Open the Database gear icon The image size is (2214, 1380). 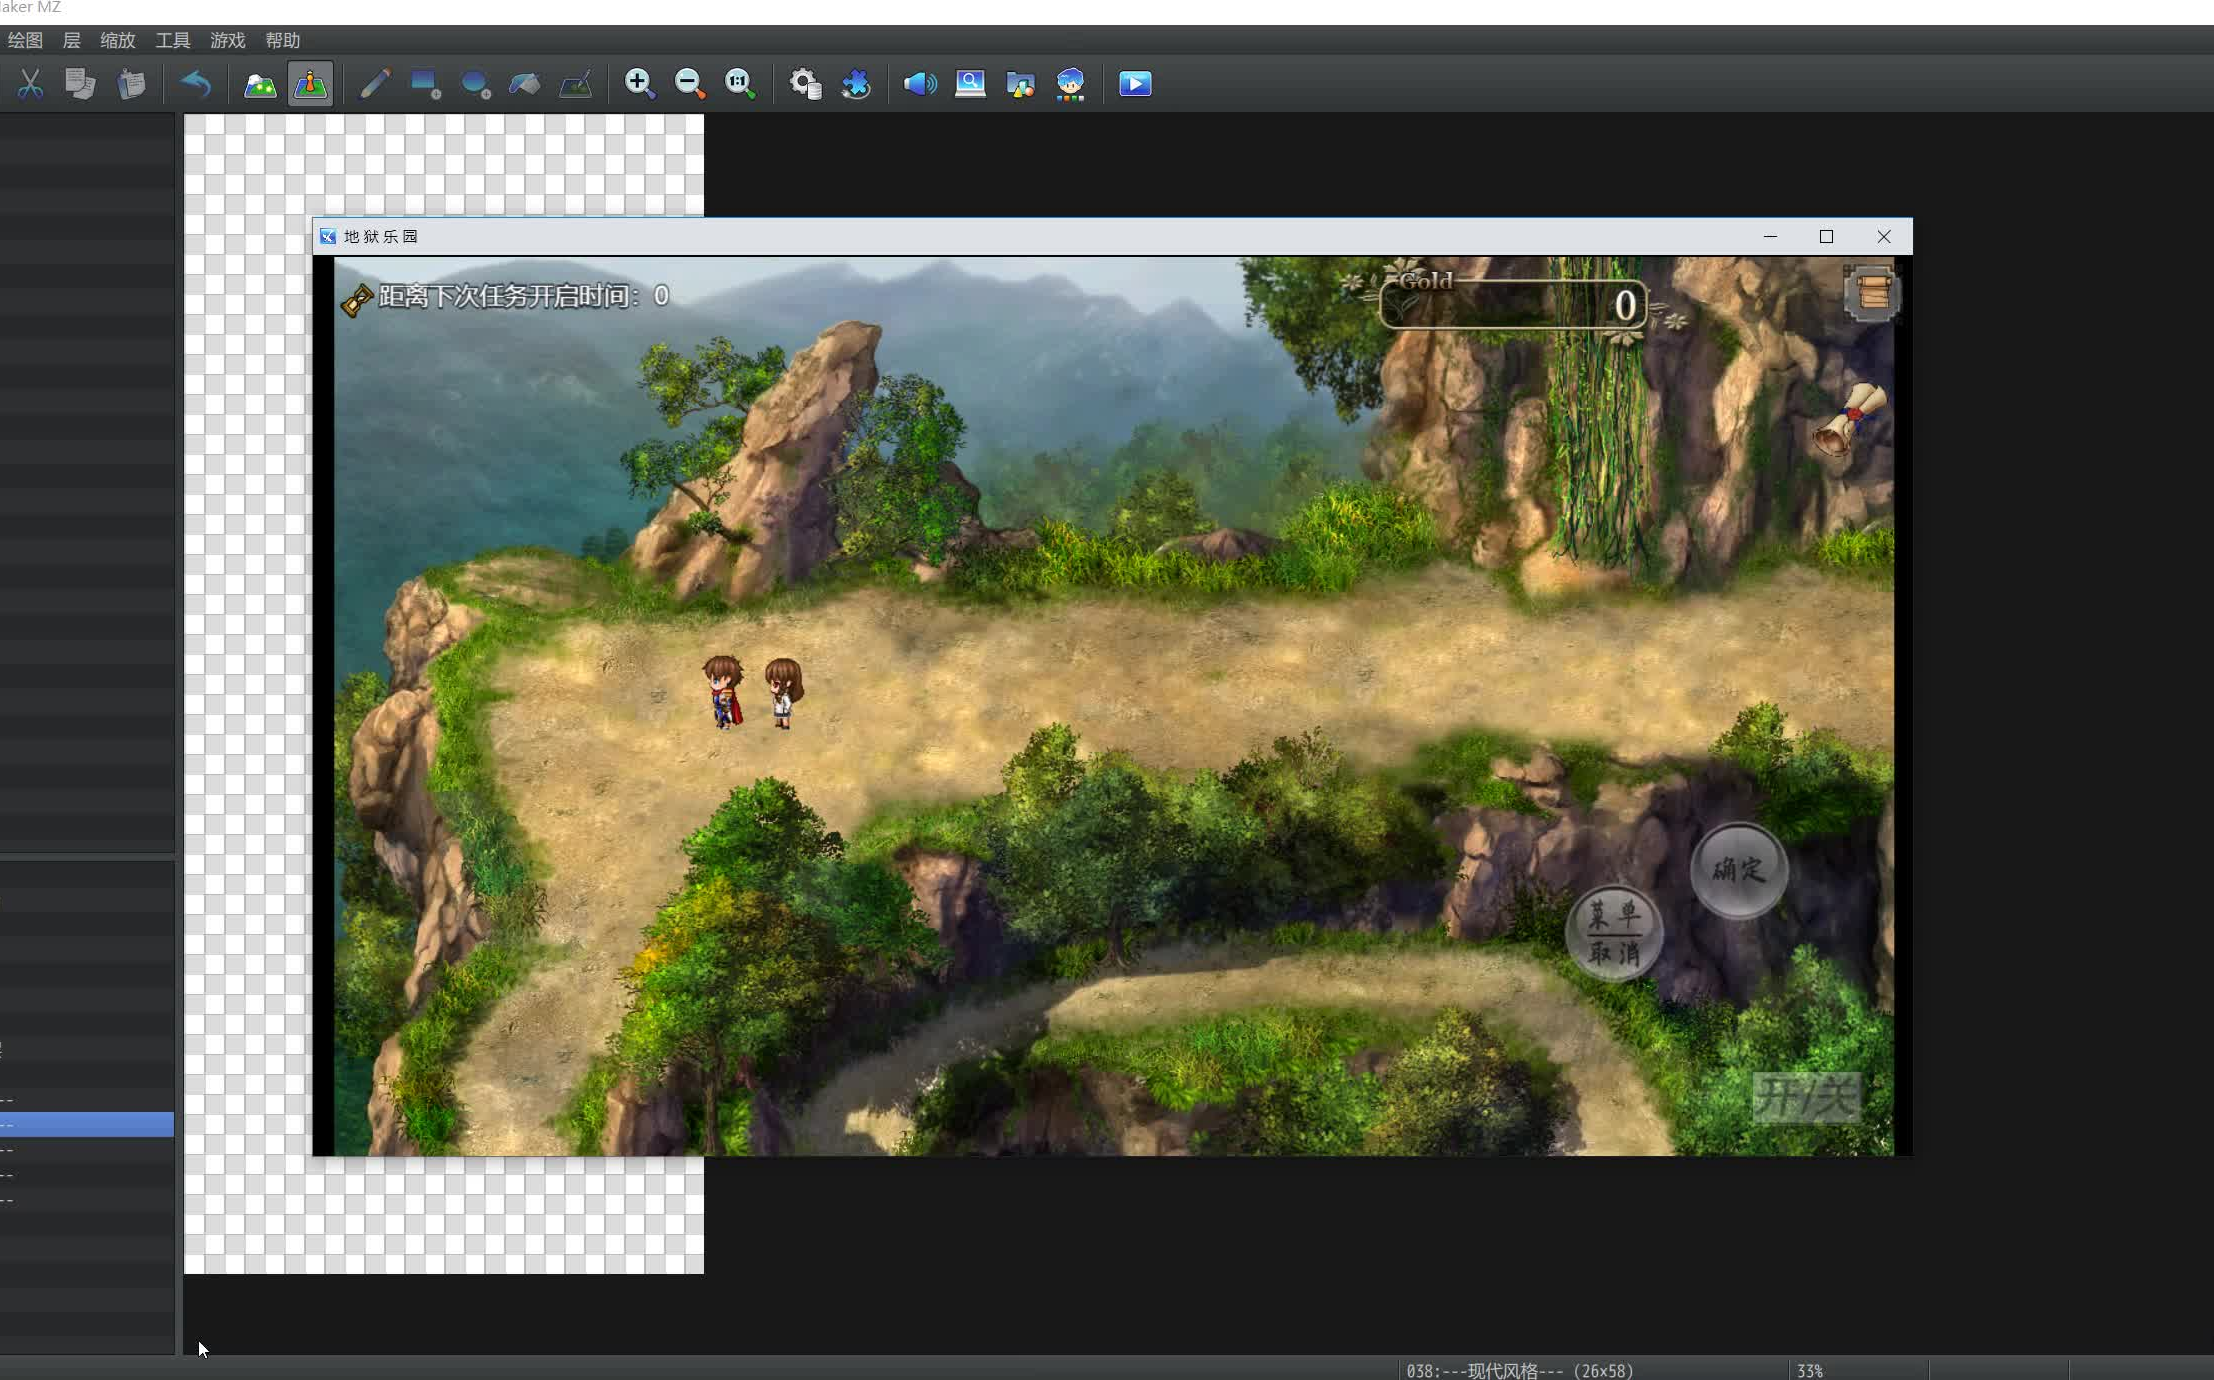point(805,84)
